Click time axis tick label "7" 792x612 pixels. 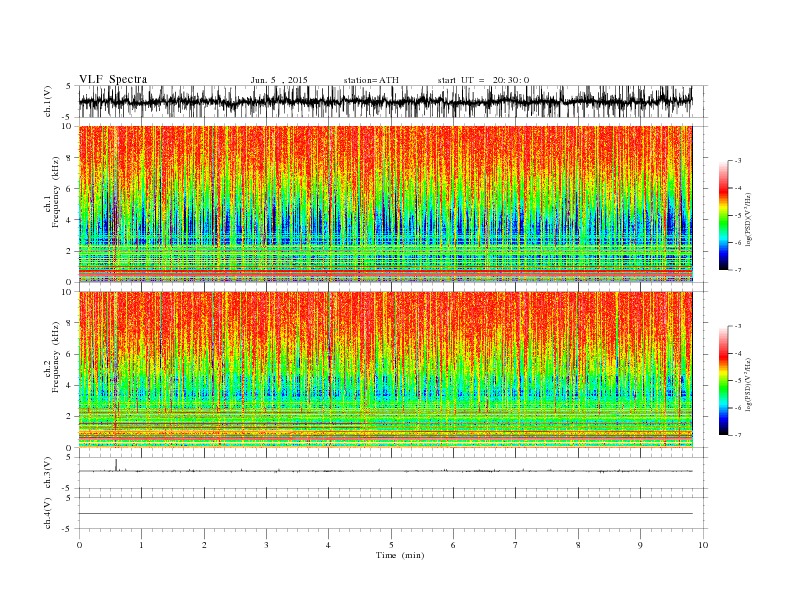[516, 545]
